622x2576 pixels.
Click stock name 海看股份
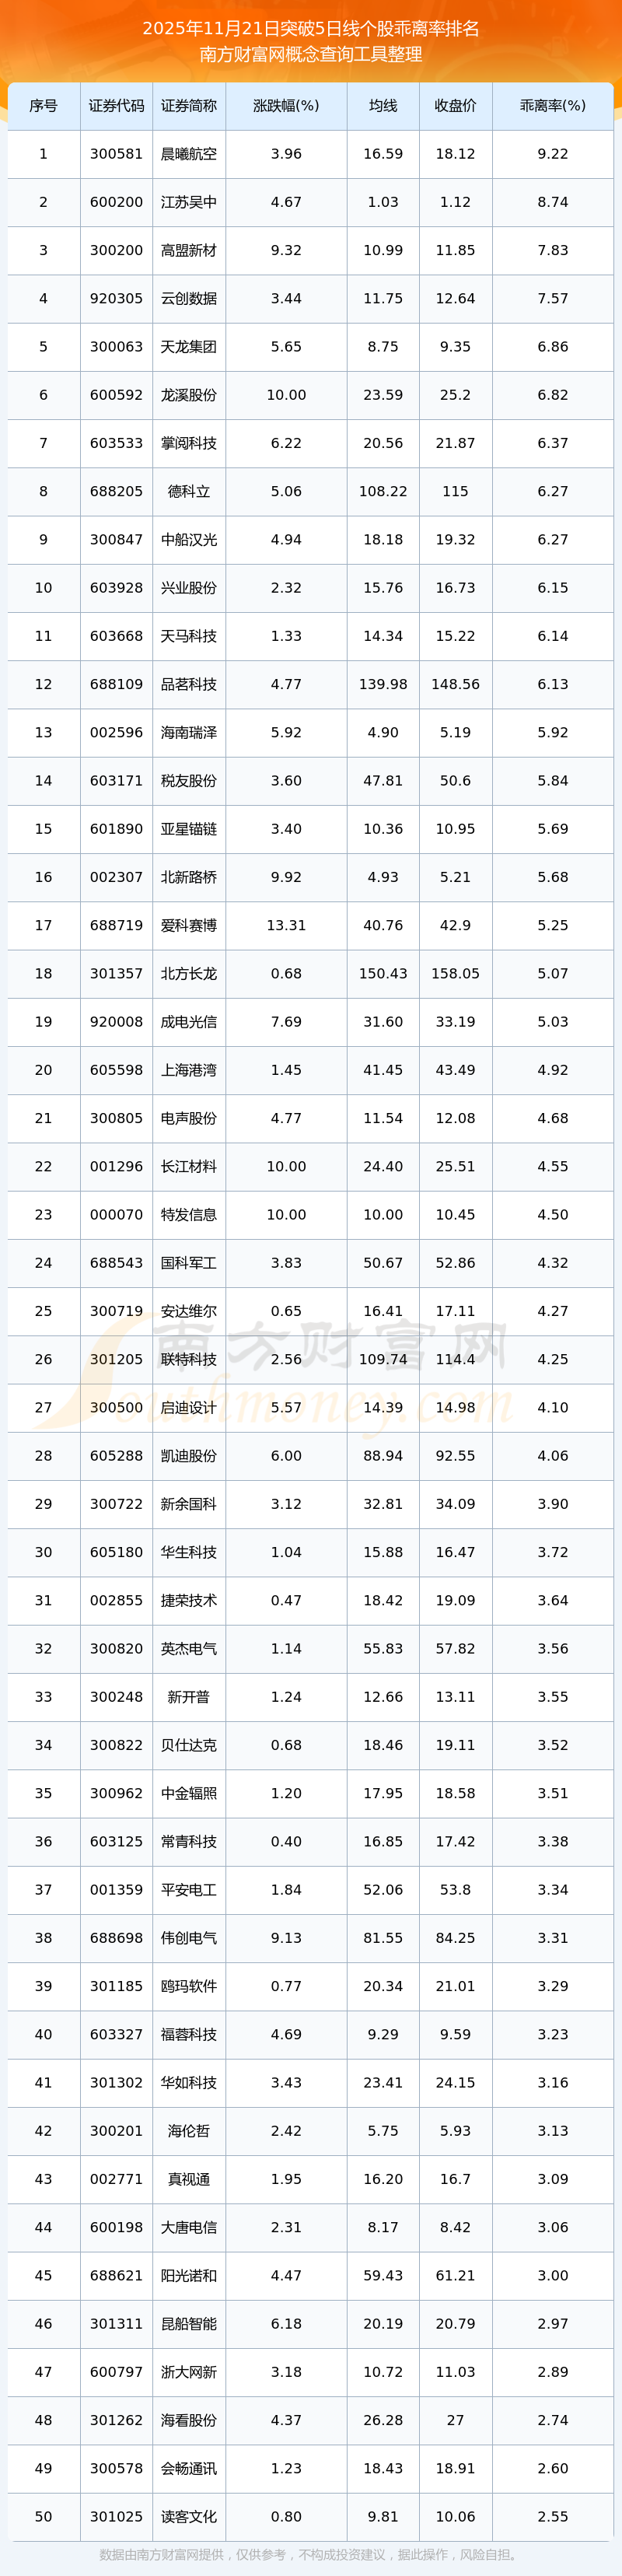click(189, 2421)
